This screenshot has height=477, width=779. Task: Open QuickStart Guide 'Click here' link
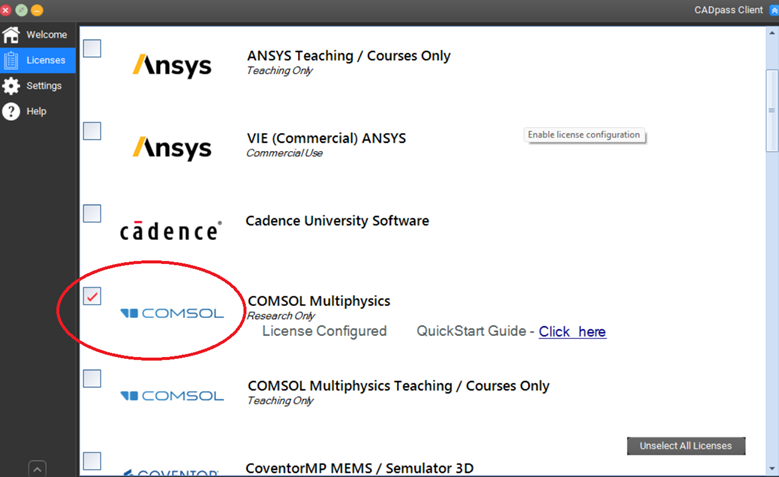point(572,331)
